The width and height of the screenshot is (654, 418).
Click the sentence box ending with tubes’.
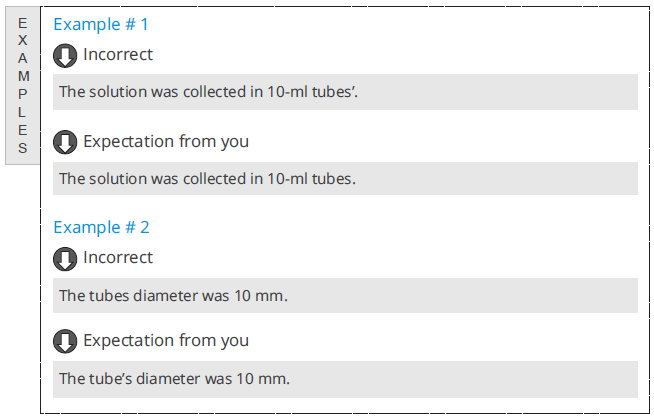[x=345, y=92]
